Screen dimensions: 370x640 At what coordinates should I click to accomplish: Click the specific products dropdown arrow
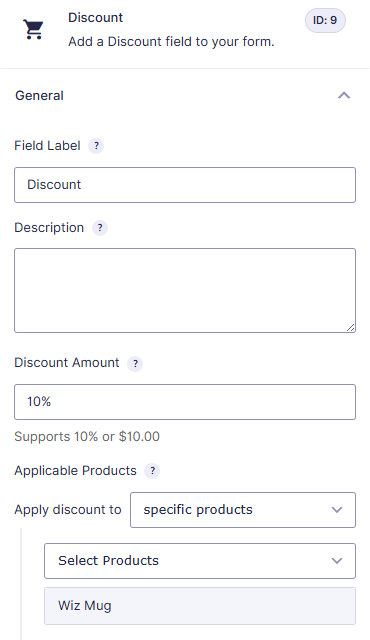pyautogui.click(x=337, y=510)
